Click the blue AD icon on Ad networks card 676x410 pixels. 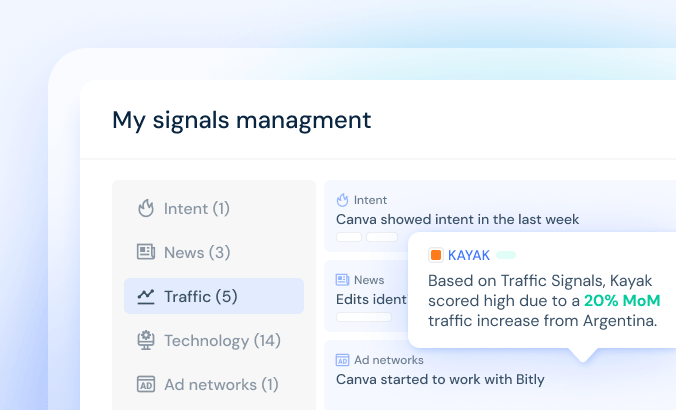coord(342,360)
